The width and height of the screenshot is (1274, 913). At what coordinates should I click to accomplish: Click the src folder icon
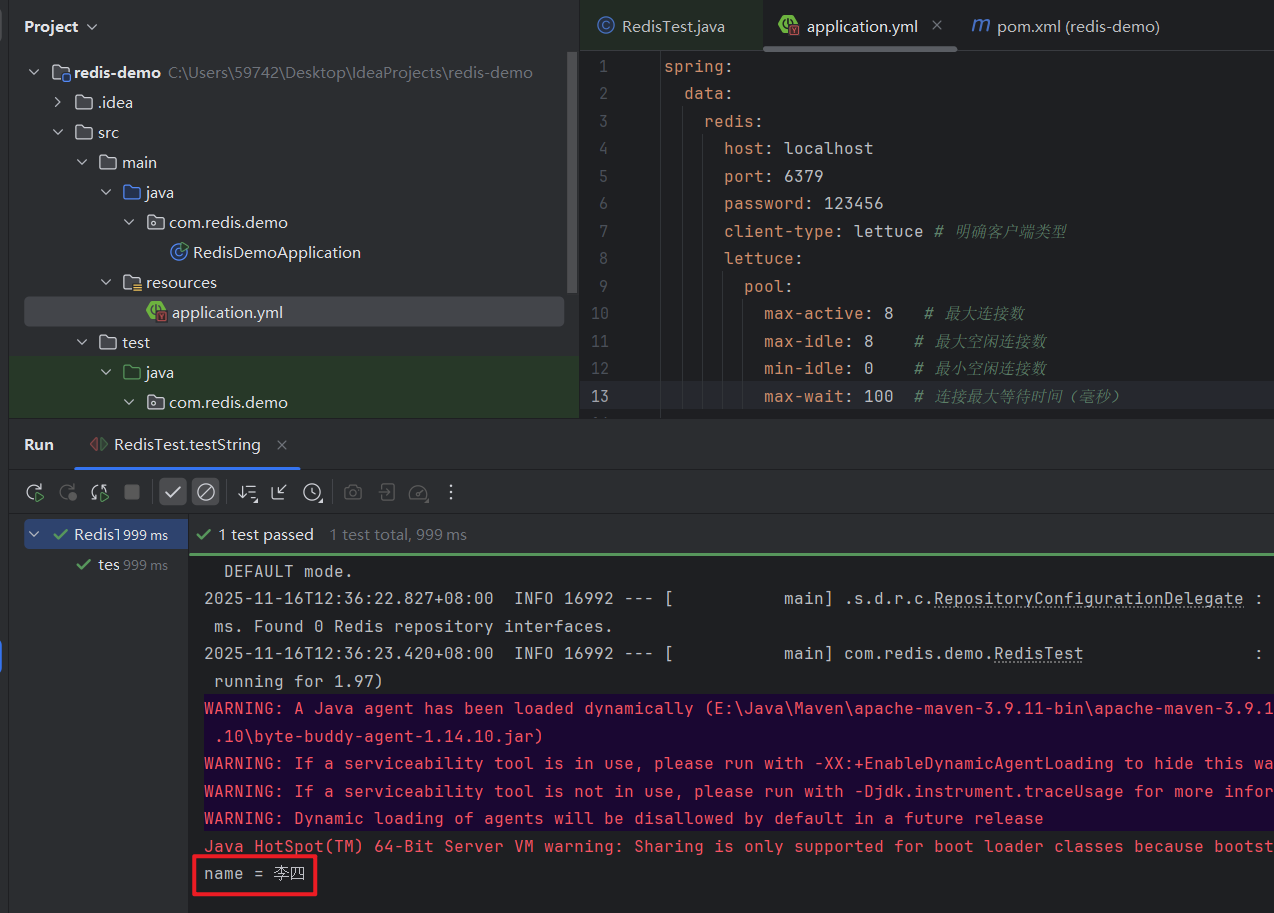(x=84, y=133)
